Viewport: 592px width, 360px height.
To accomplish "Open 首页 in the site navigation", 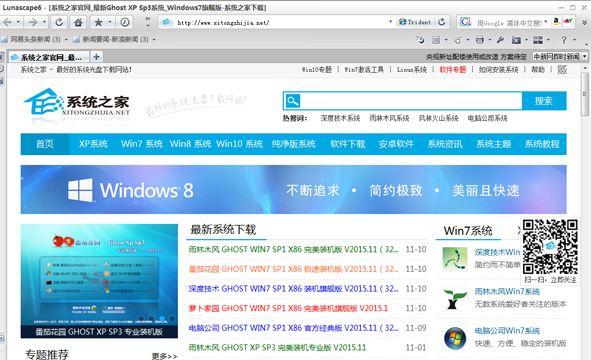I will (x=45, y=144).
